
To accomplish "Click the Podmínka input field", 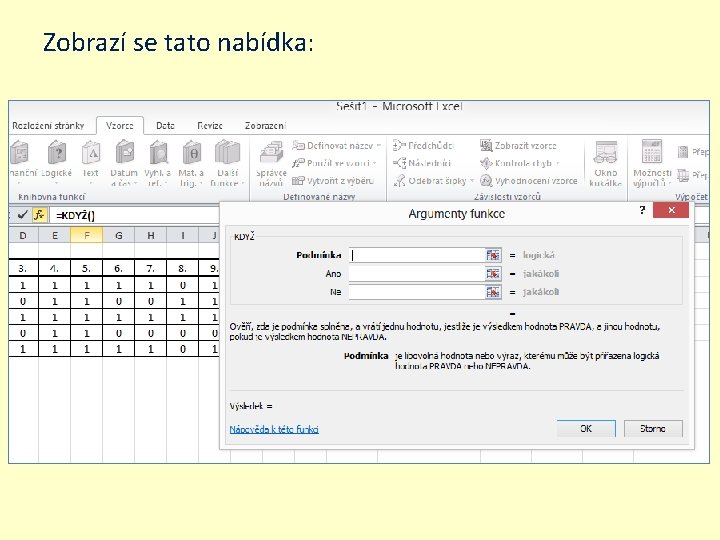I will pos(417,255).
